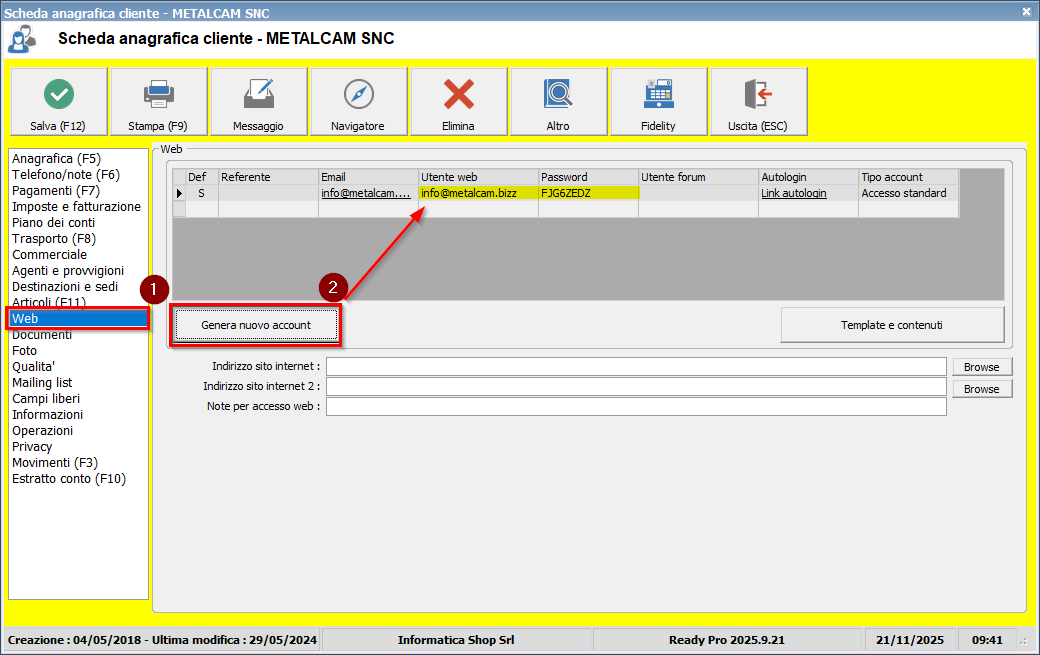The width and height of the screenshot is (1040, 655).
Task: Open the Altro magnifier button
Action: click(x=558, y=101)
